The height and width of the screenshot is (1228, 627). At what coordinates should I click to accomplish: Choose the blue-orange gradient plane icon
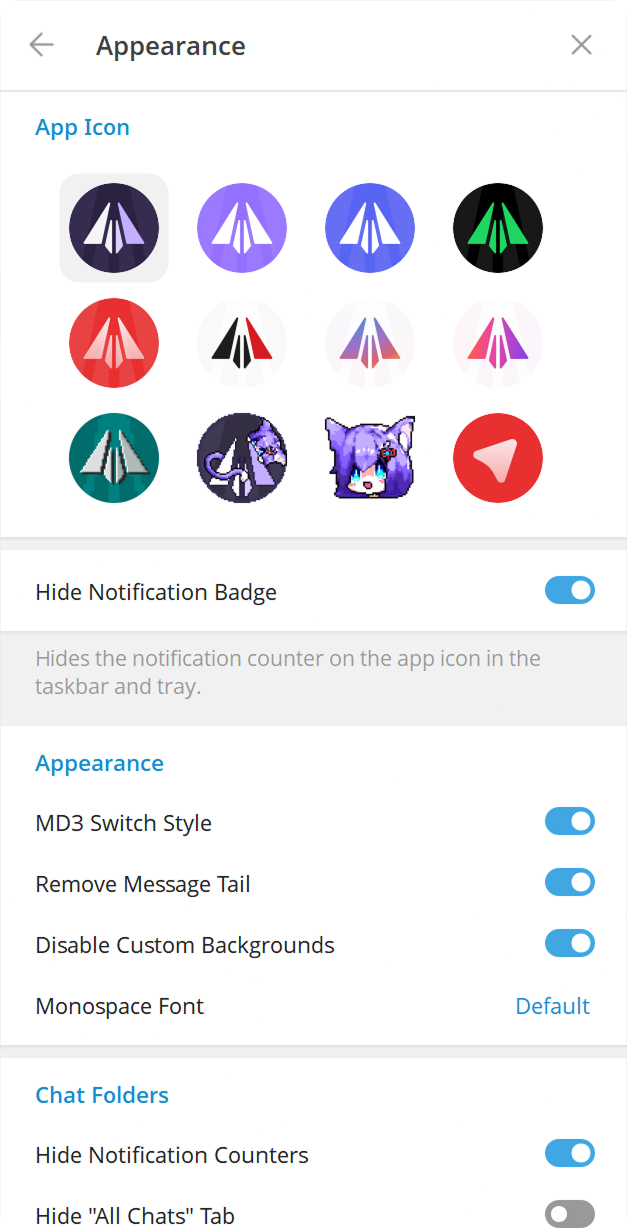(370, 343)
